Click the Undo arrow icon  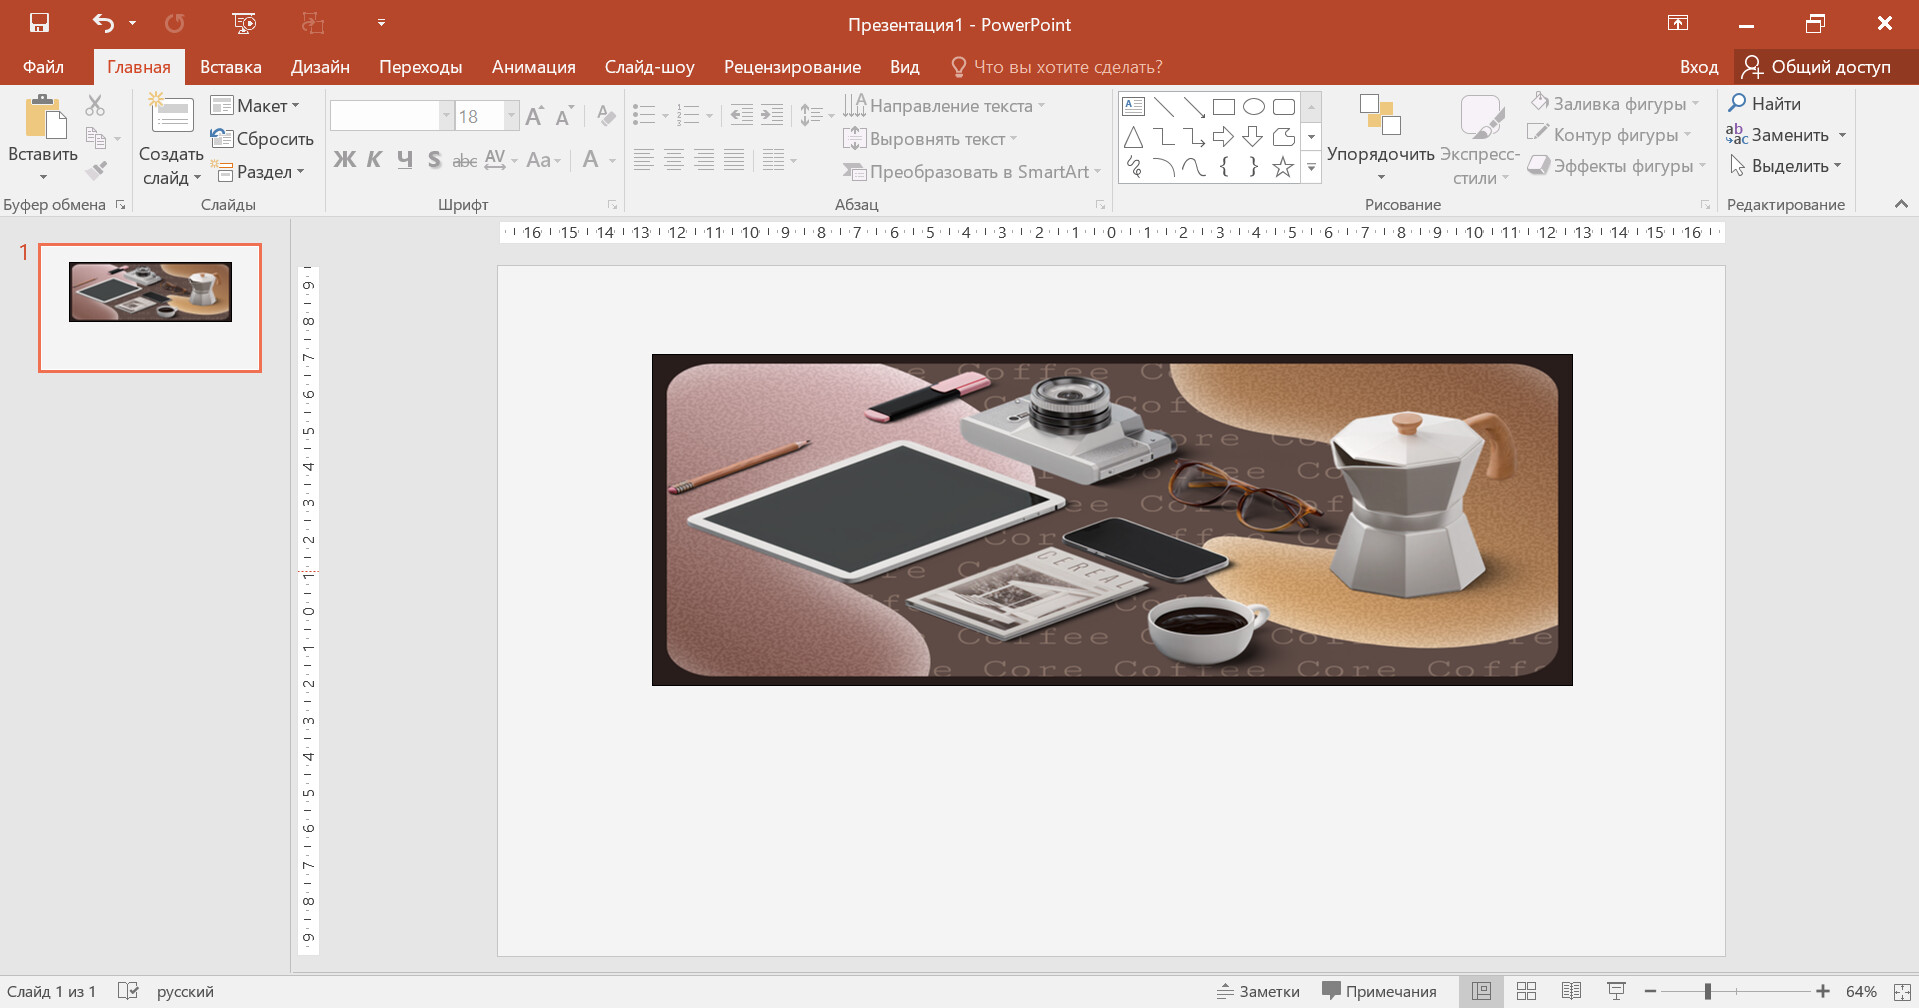pyautogui.click(x=103, y=23)
